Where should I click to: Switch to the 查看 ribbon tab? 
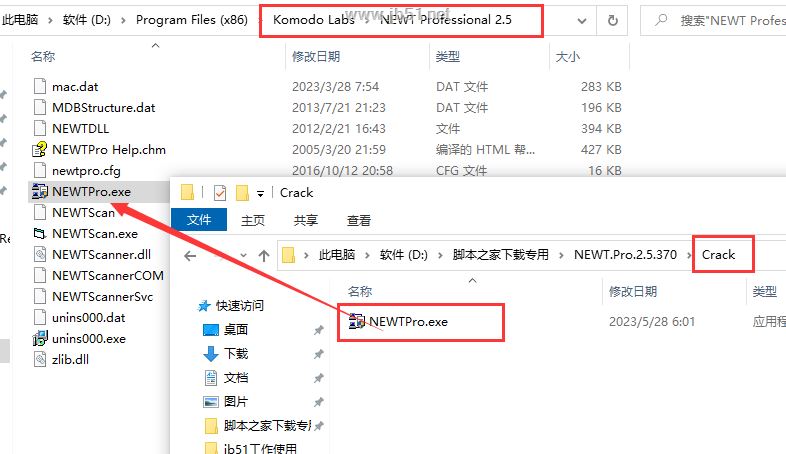(359, 220)
